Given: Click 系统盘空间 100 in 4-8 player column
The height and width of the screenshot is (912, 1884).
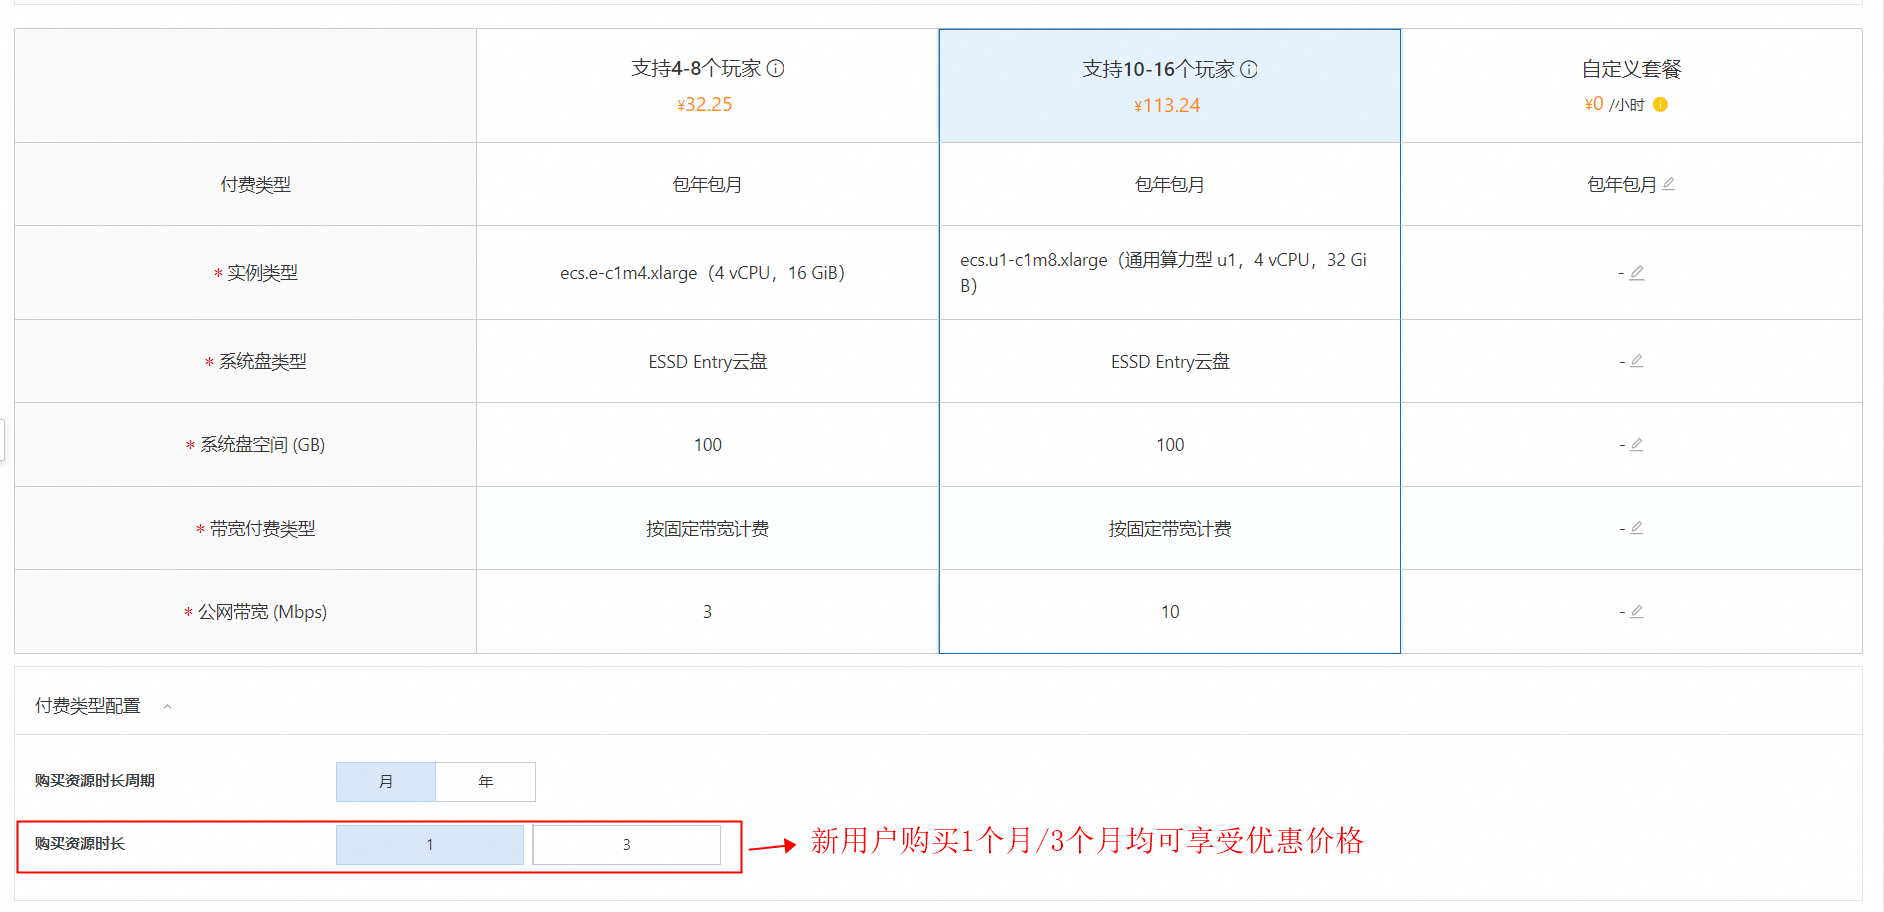Looking at the screenshot, I should (708, 444).
